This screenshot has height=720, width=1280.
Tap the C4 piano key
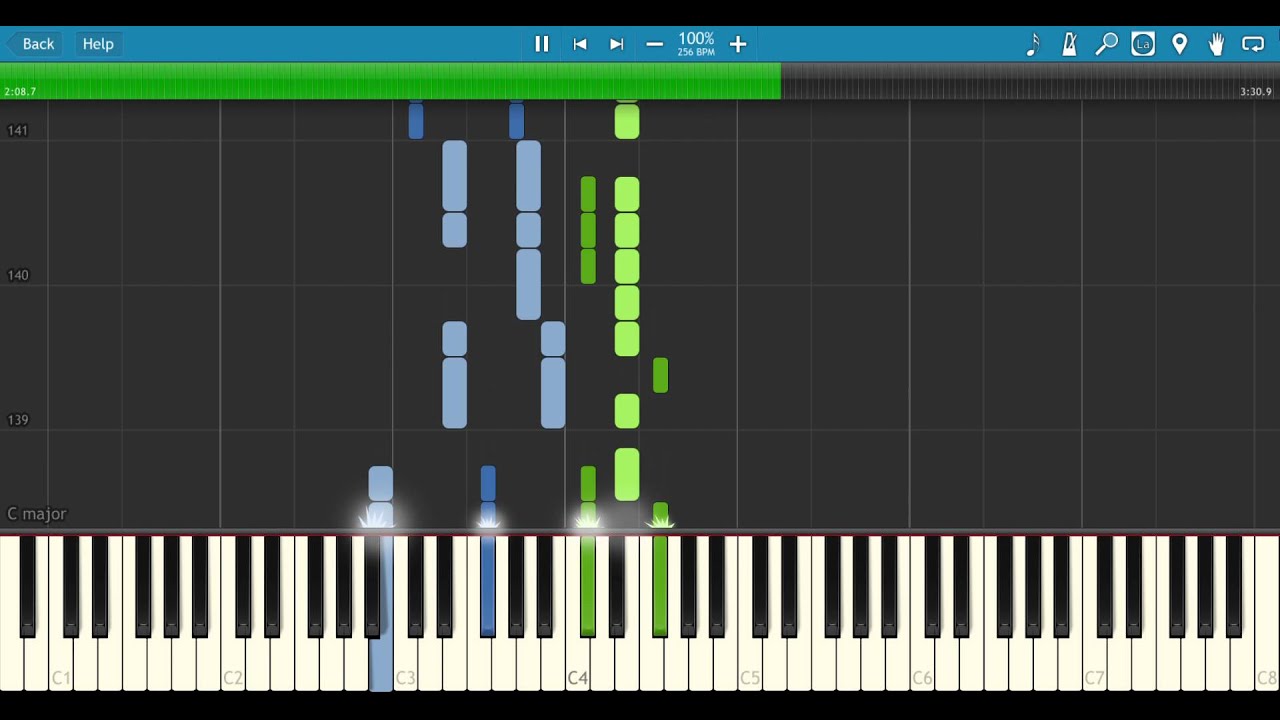[577, 665]
